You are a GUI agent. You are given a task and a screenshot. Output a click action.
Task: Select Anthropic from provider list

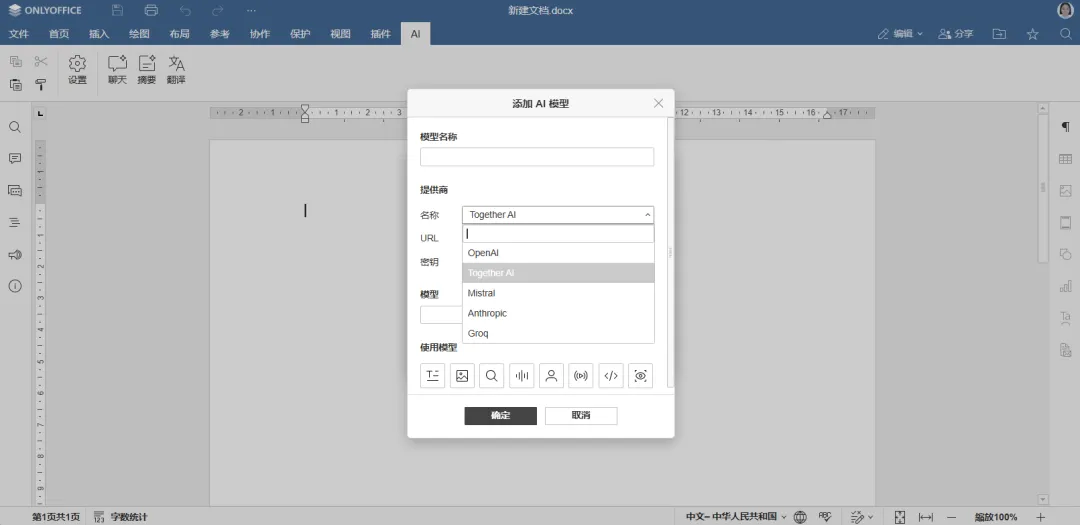coord(558,313)
